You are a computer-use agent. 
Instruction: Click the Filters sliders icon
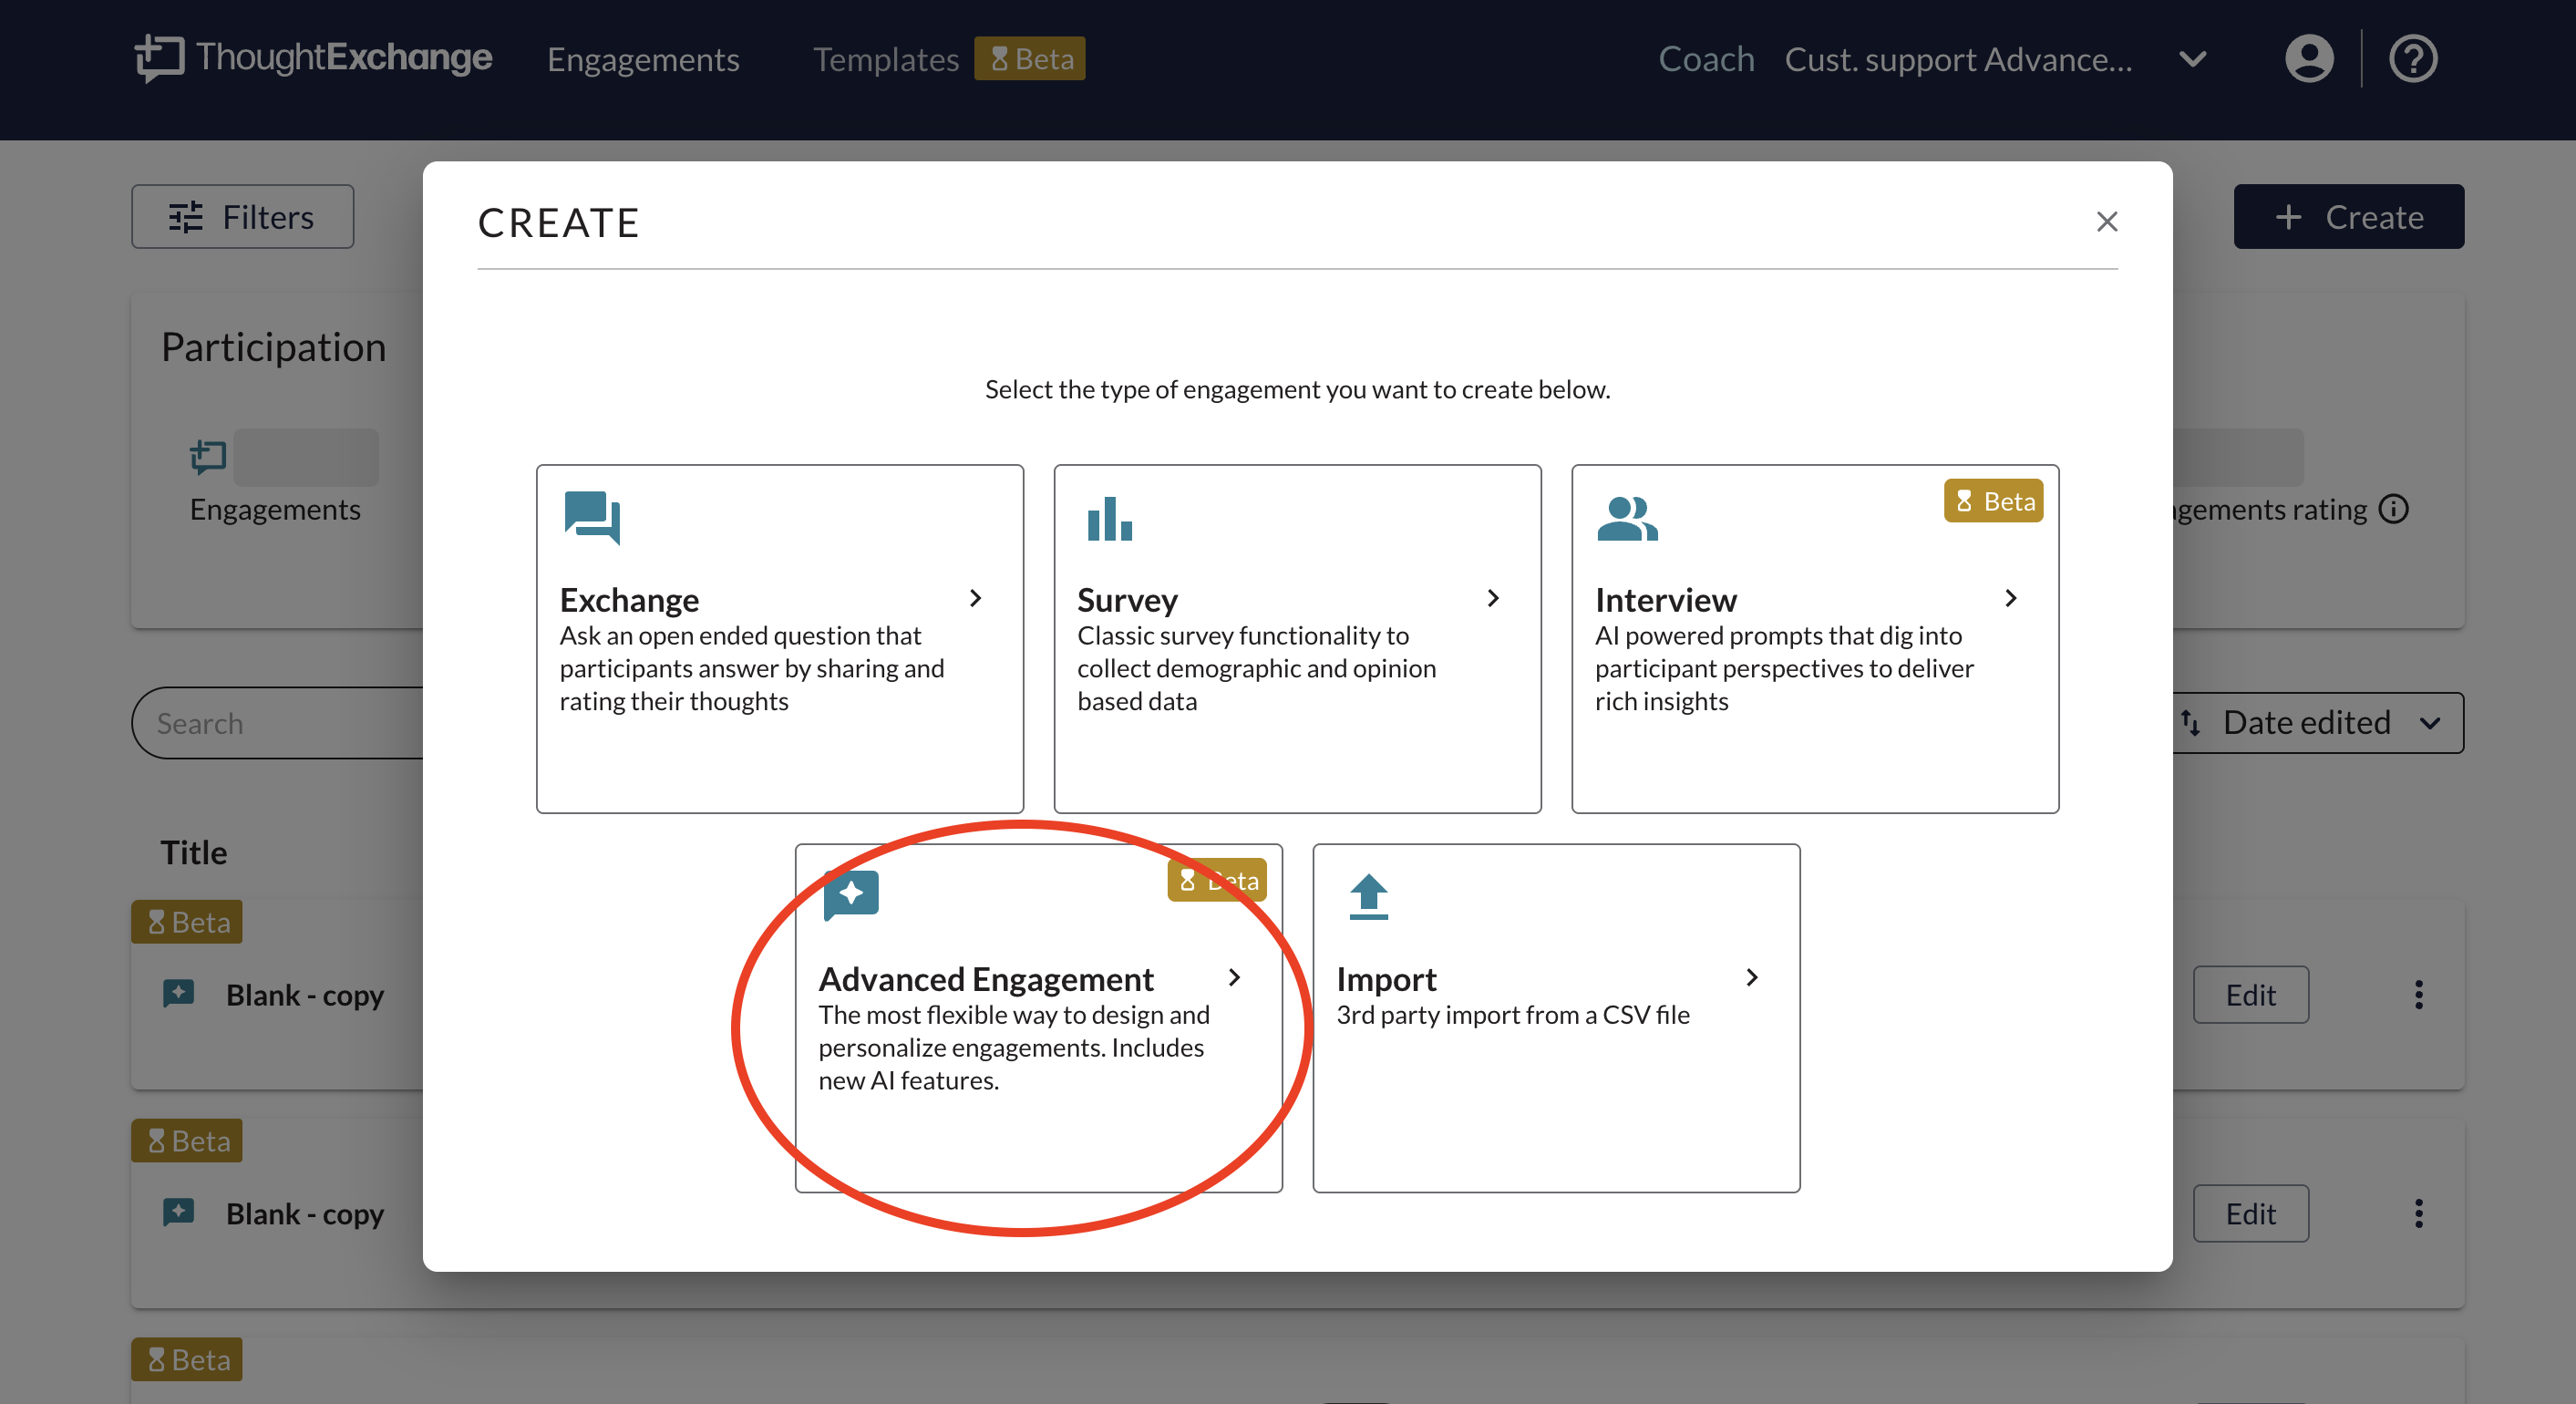[x=186, y=217]
